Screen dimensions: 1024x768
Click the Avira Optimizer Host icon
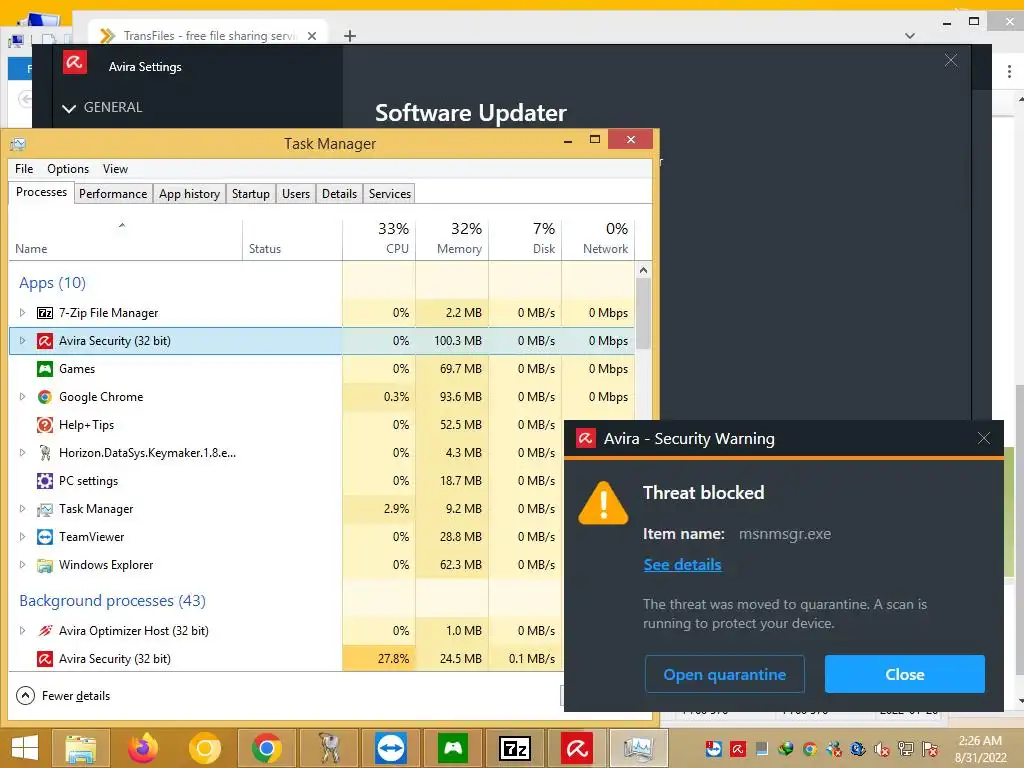pyautogui.click(x=44, y=631)
